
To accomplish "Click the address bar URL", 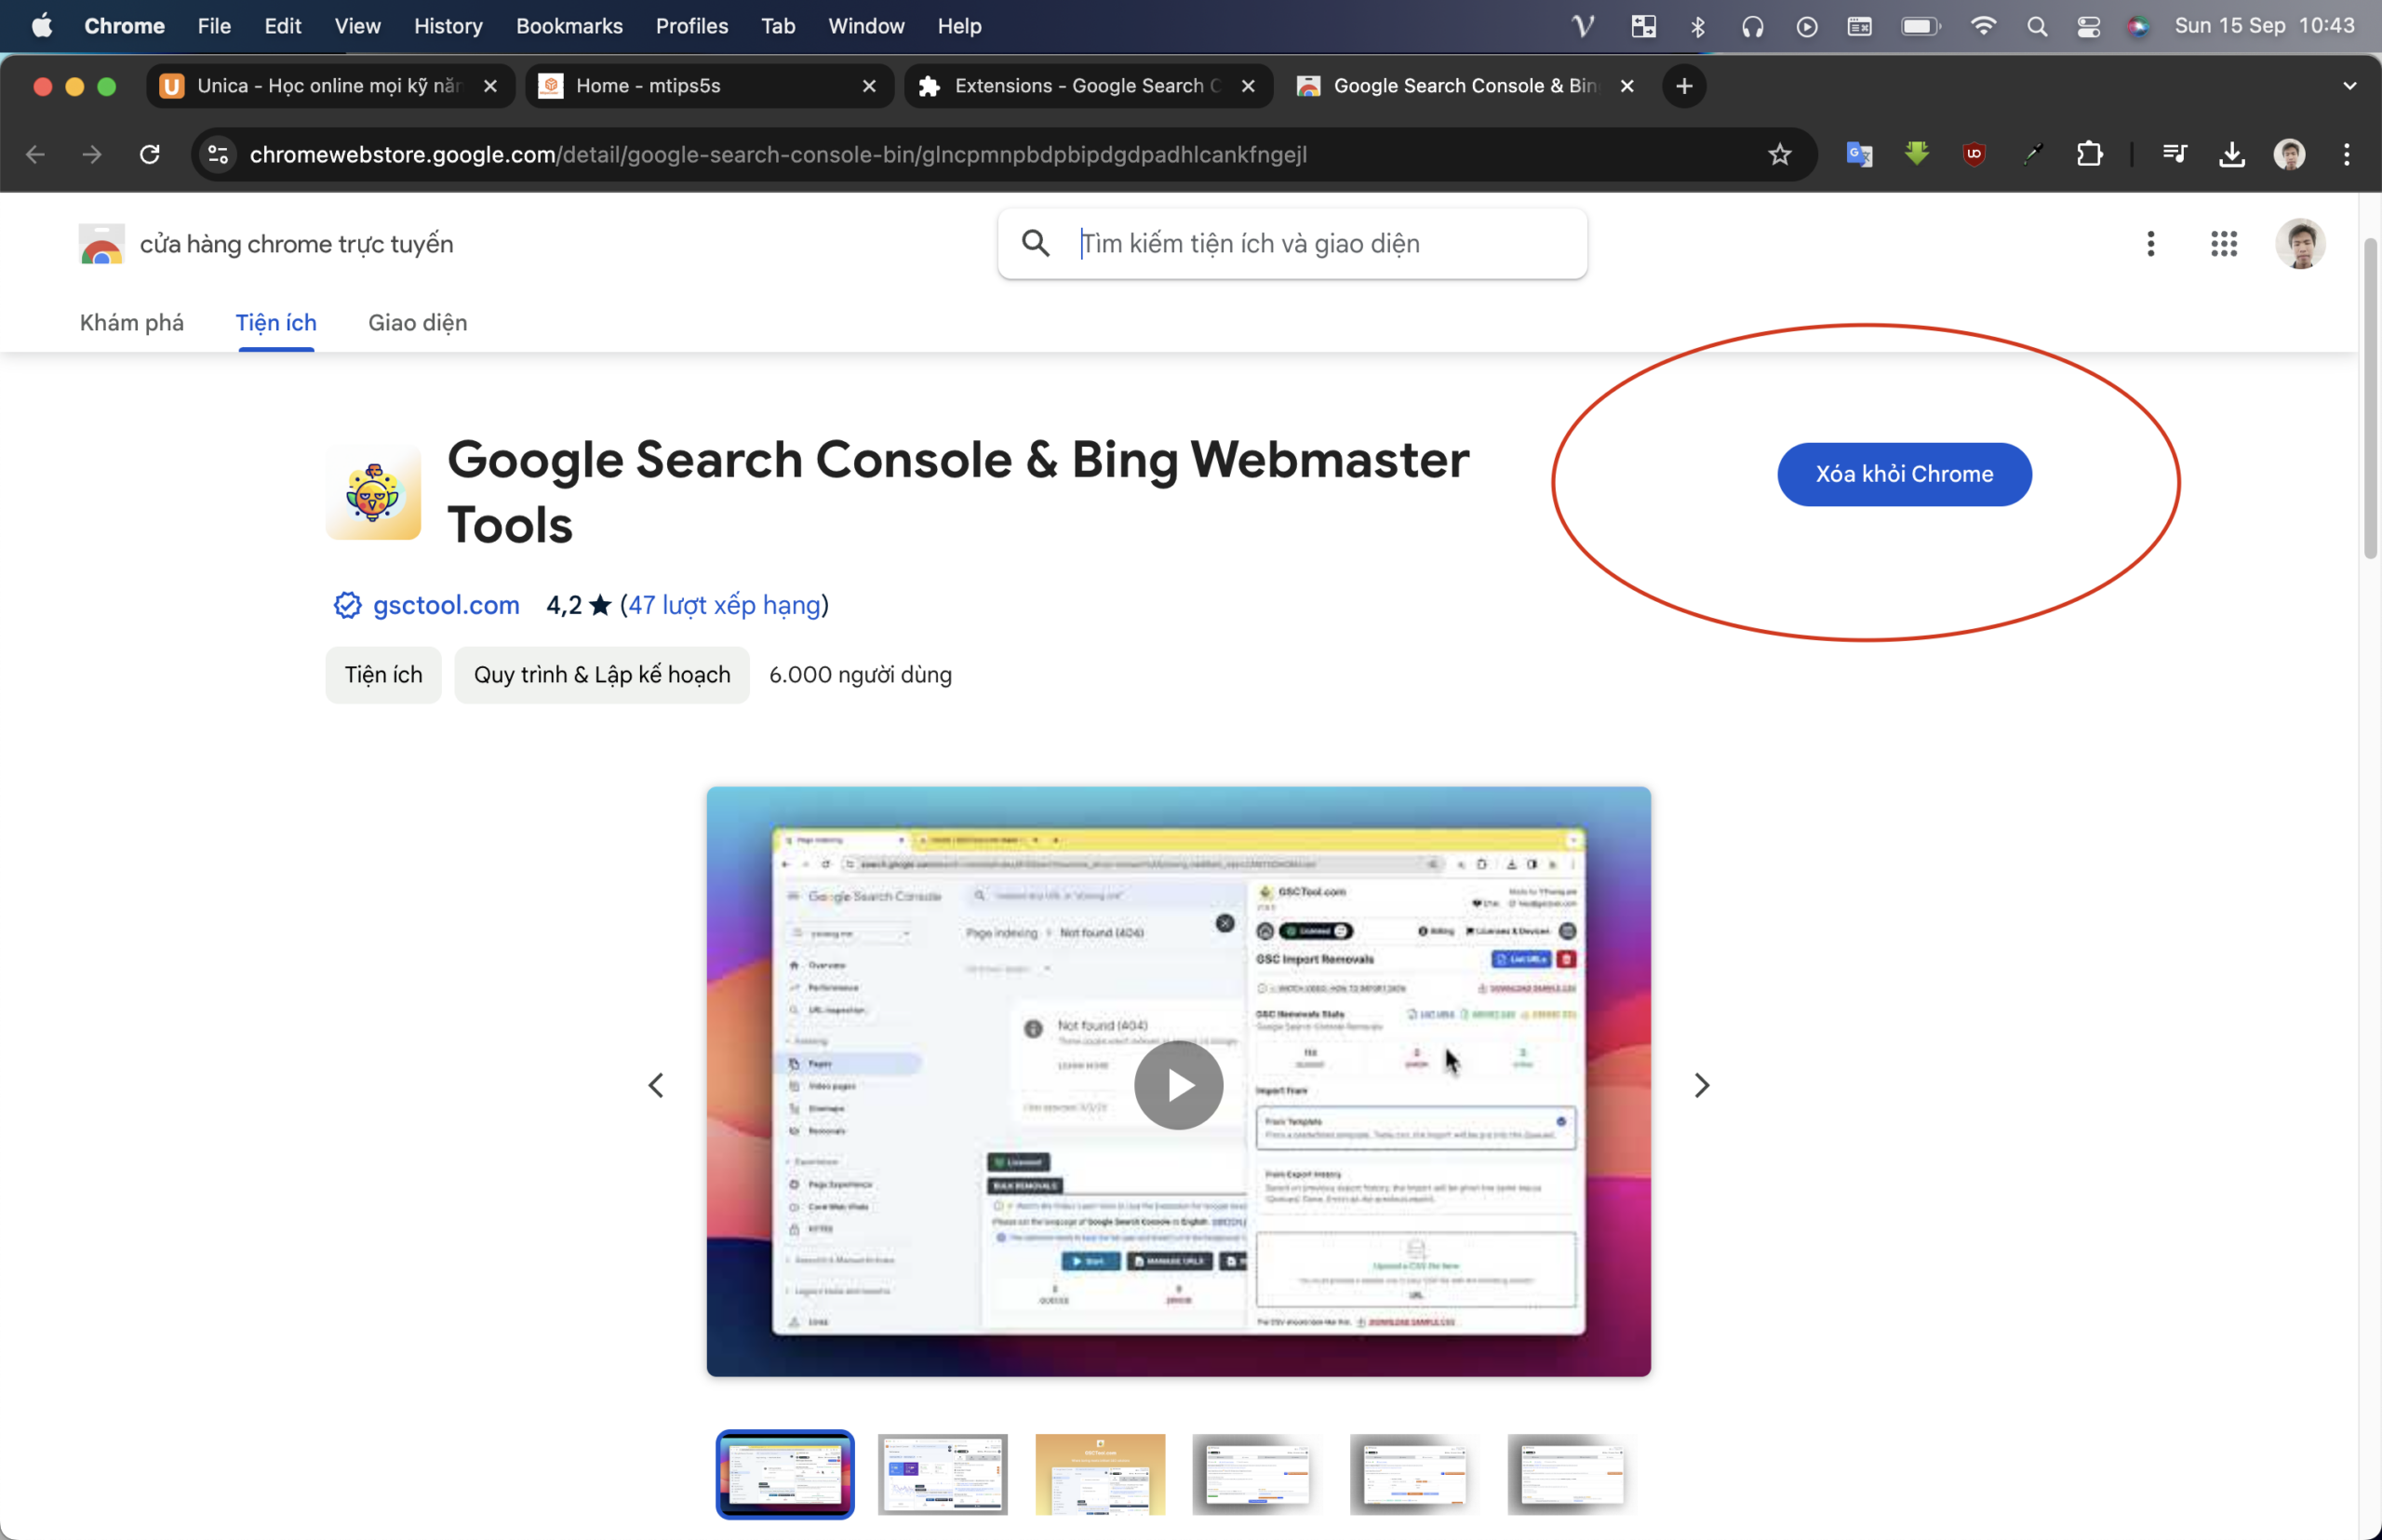I will pyautogui.click(x=778, y=154).
